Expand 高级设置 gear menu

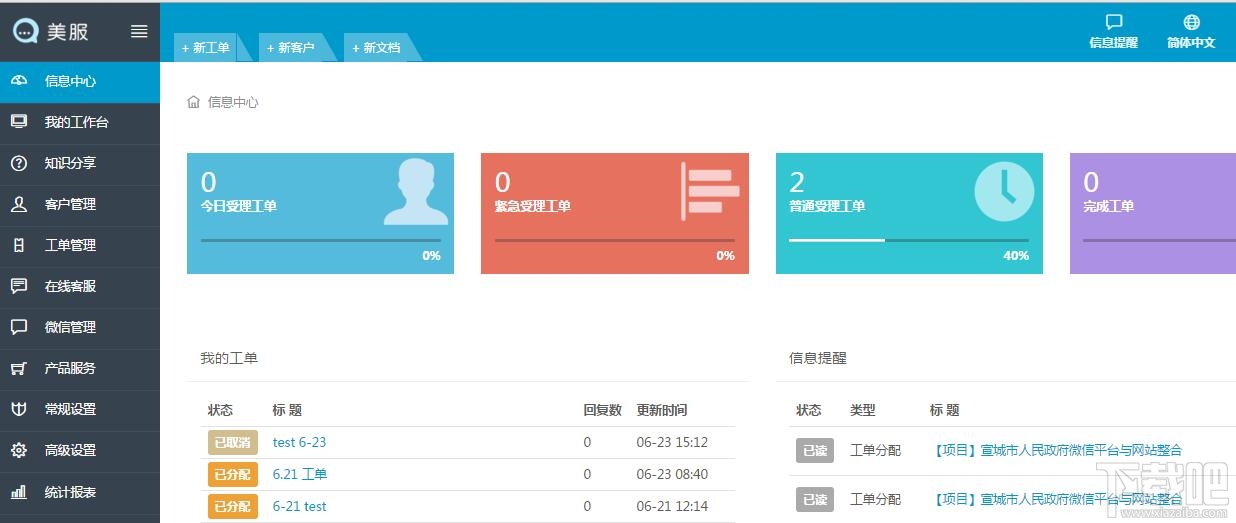point(80,450)
